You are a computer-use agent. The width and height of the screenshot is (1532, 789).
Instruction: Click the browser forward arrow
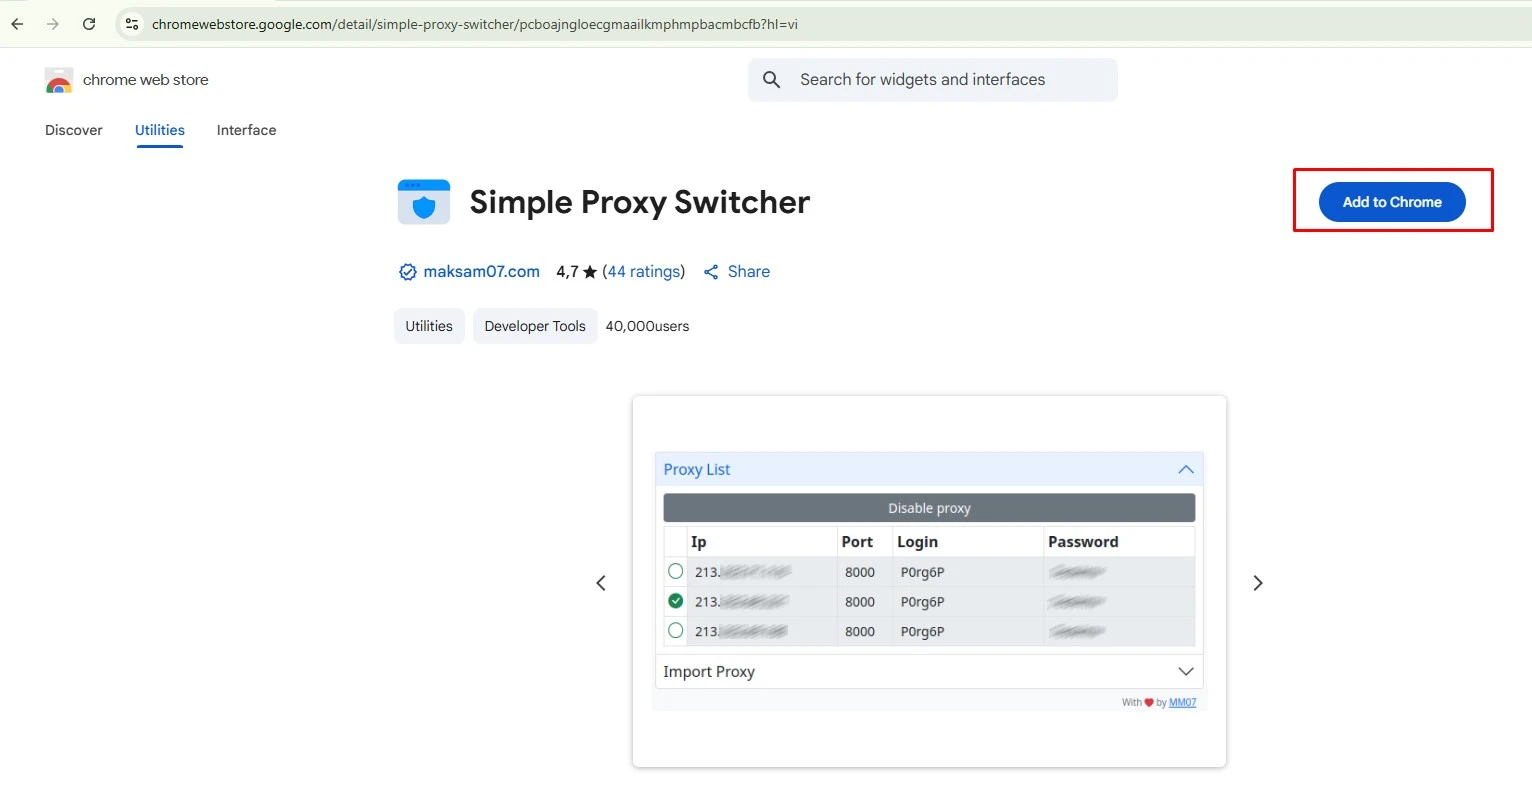tap(53, 24)
